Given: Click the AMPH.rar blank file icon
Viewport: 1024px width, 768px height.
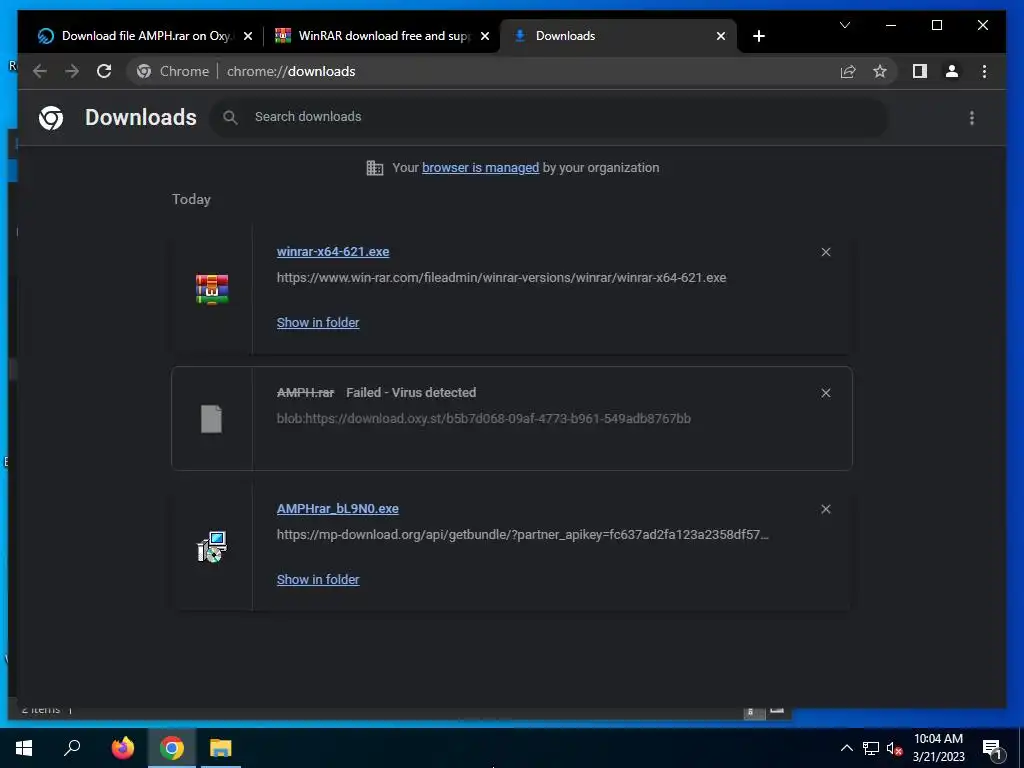Looking at the screenshot, I should [212, 419].
